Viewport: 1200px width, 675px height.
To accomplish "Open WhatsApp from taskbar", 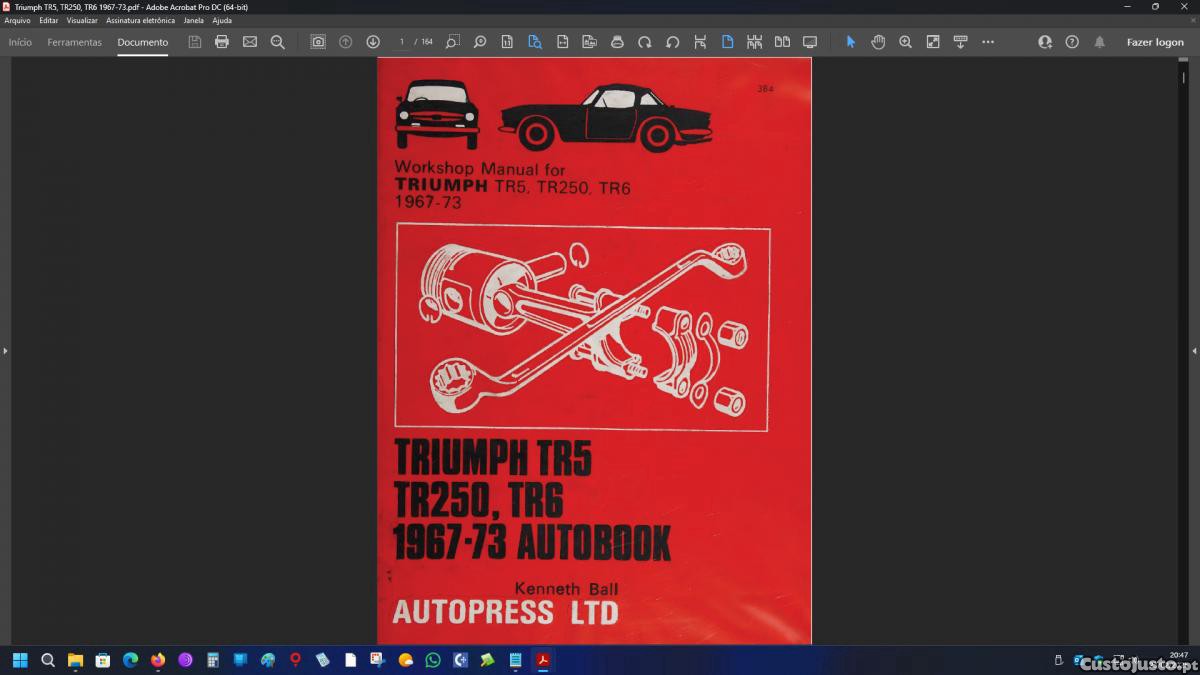I will coord(433,660).
